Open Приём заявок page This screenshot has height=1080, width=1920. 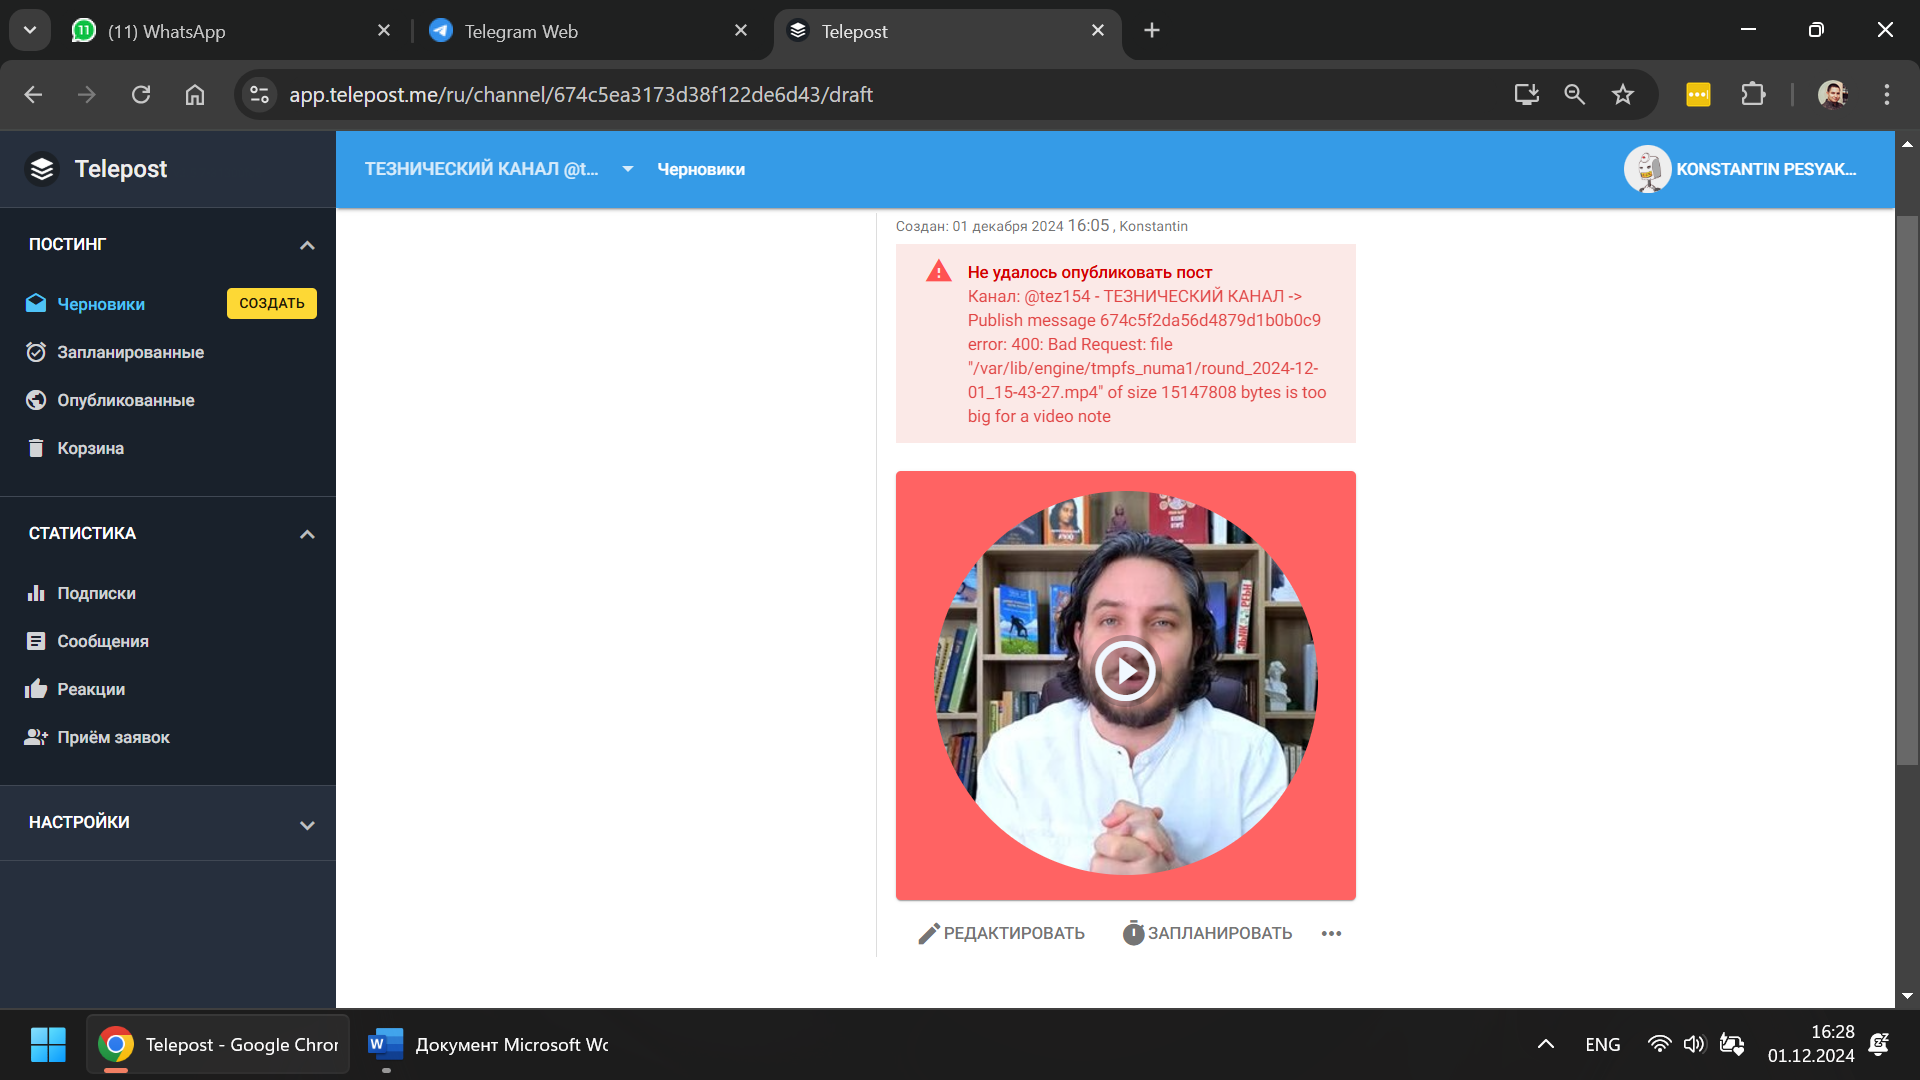point(113,737)
